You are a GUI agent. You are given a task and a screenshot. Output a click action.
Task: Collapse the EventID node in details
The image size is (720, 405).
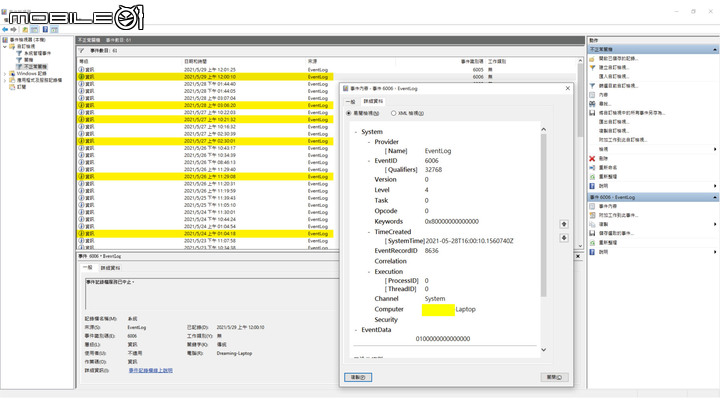click(x=369, y=161)
